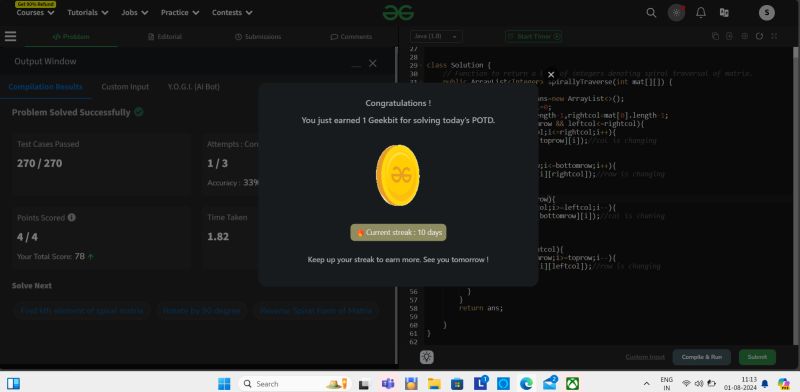Close the Output Window panel
The image size is (800, 392).
tap(372, 63)
